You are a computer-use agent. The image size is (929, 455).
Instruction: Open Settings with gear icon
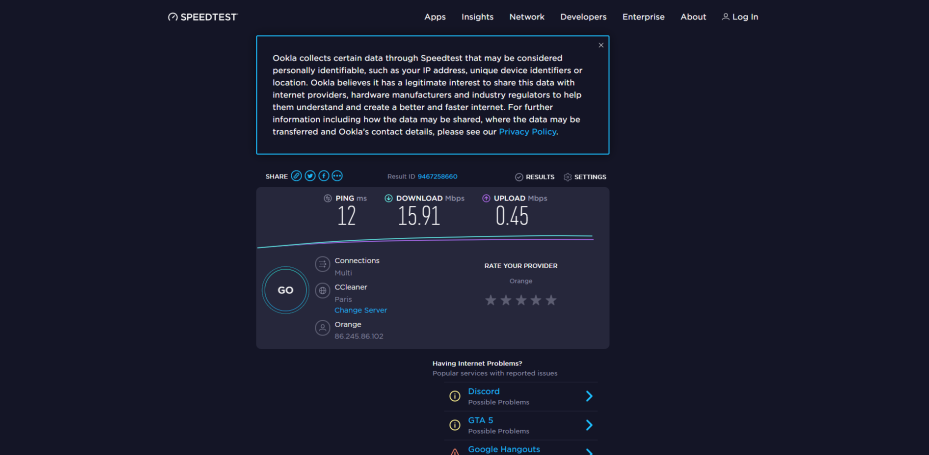click(x=585, y=177)
